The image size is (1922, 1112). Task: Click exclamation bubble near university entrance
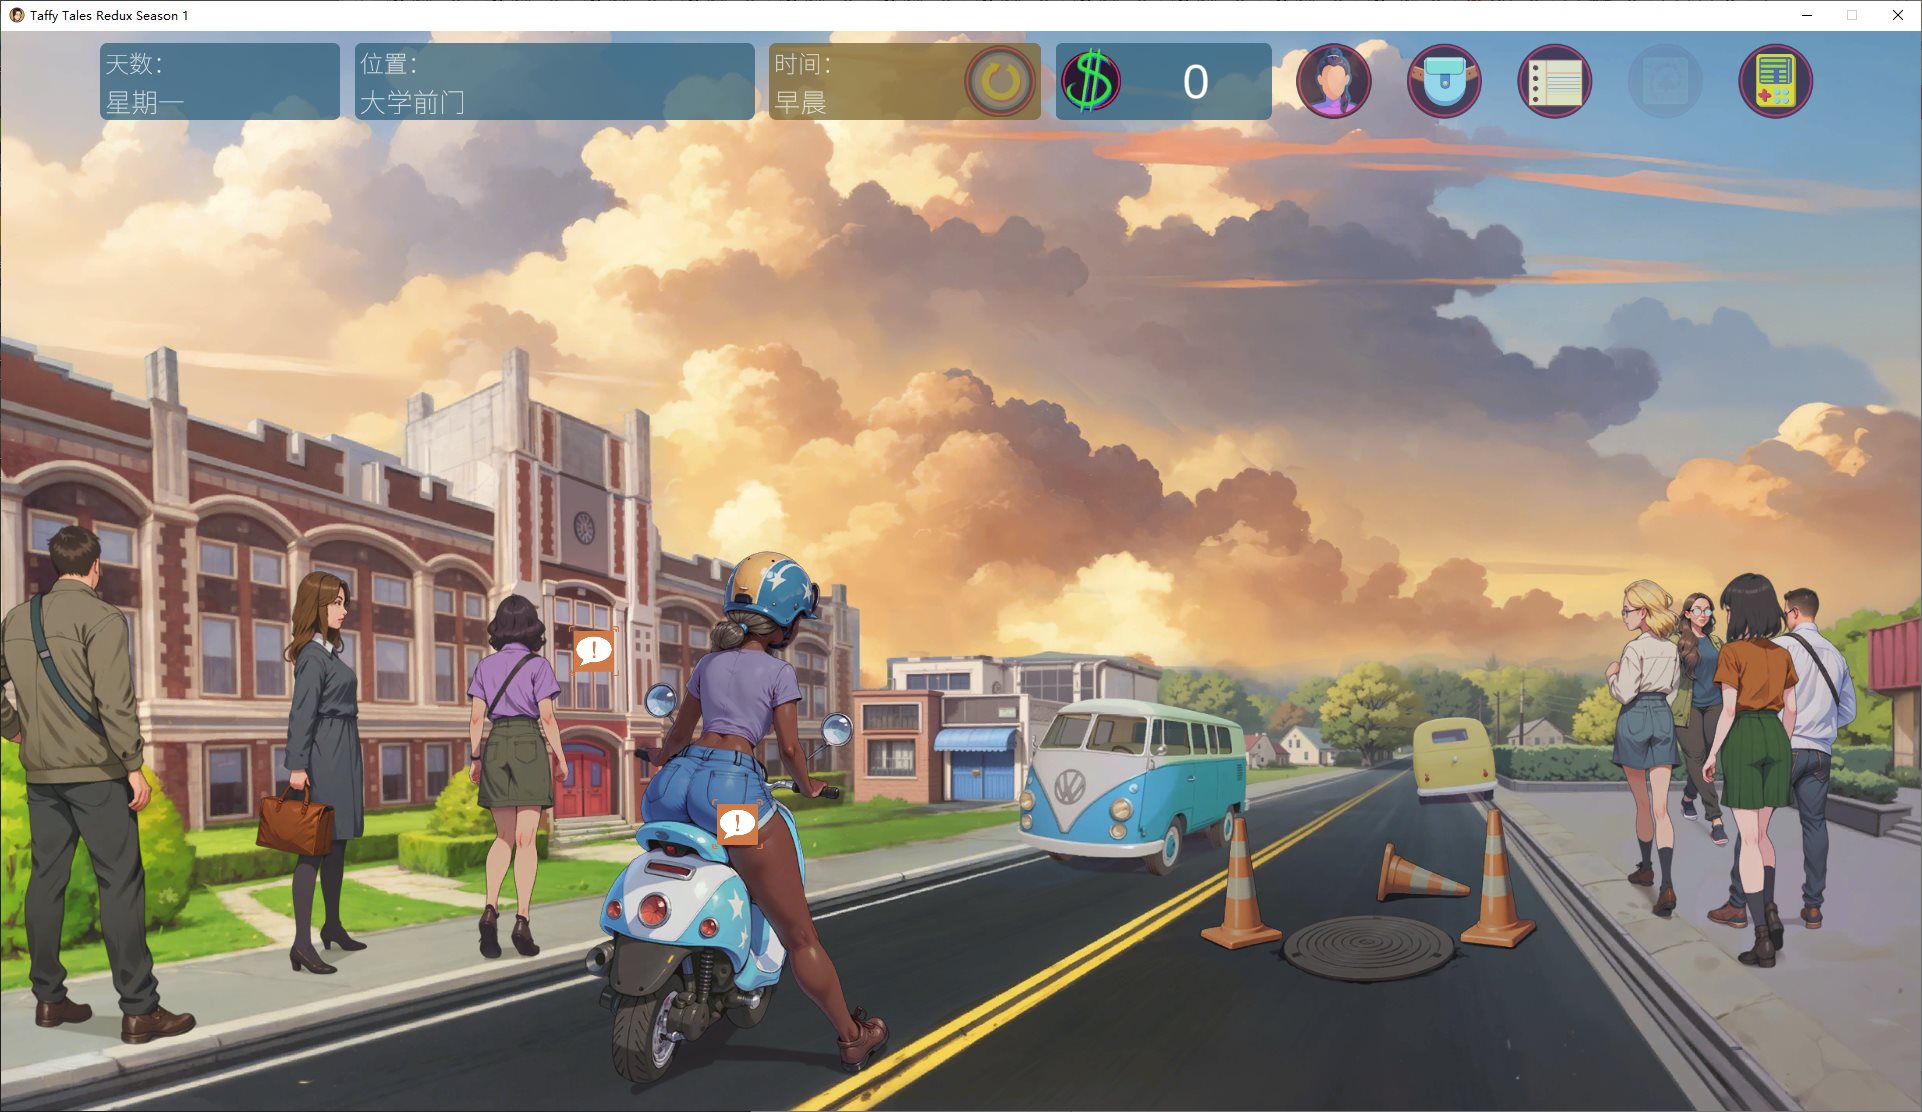[593, 650]
